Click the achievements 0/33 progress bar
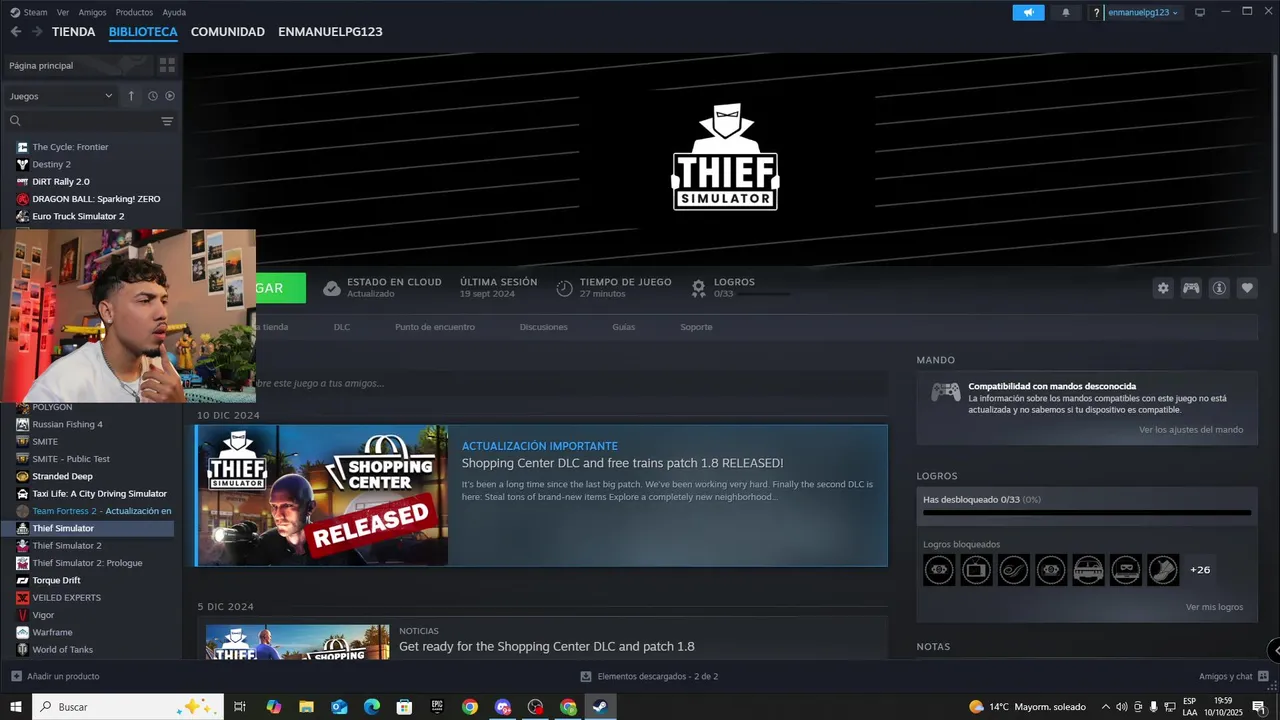This screenshot has height=720, width=1280. 1087,512
